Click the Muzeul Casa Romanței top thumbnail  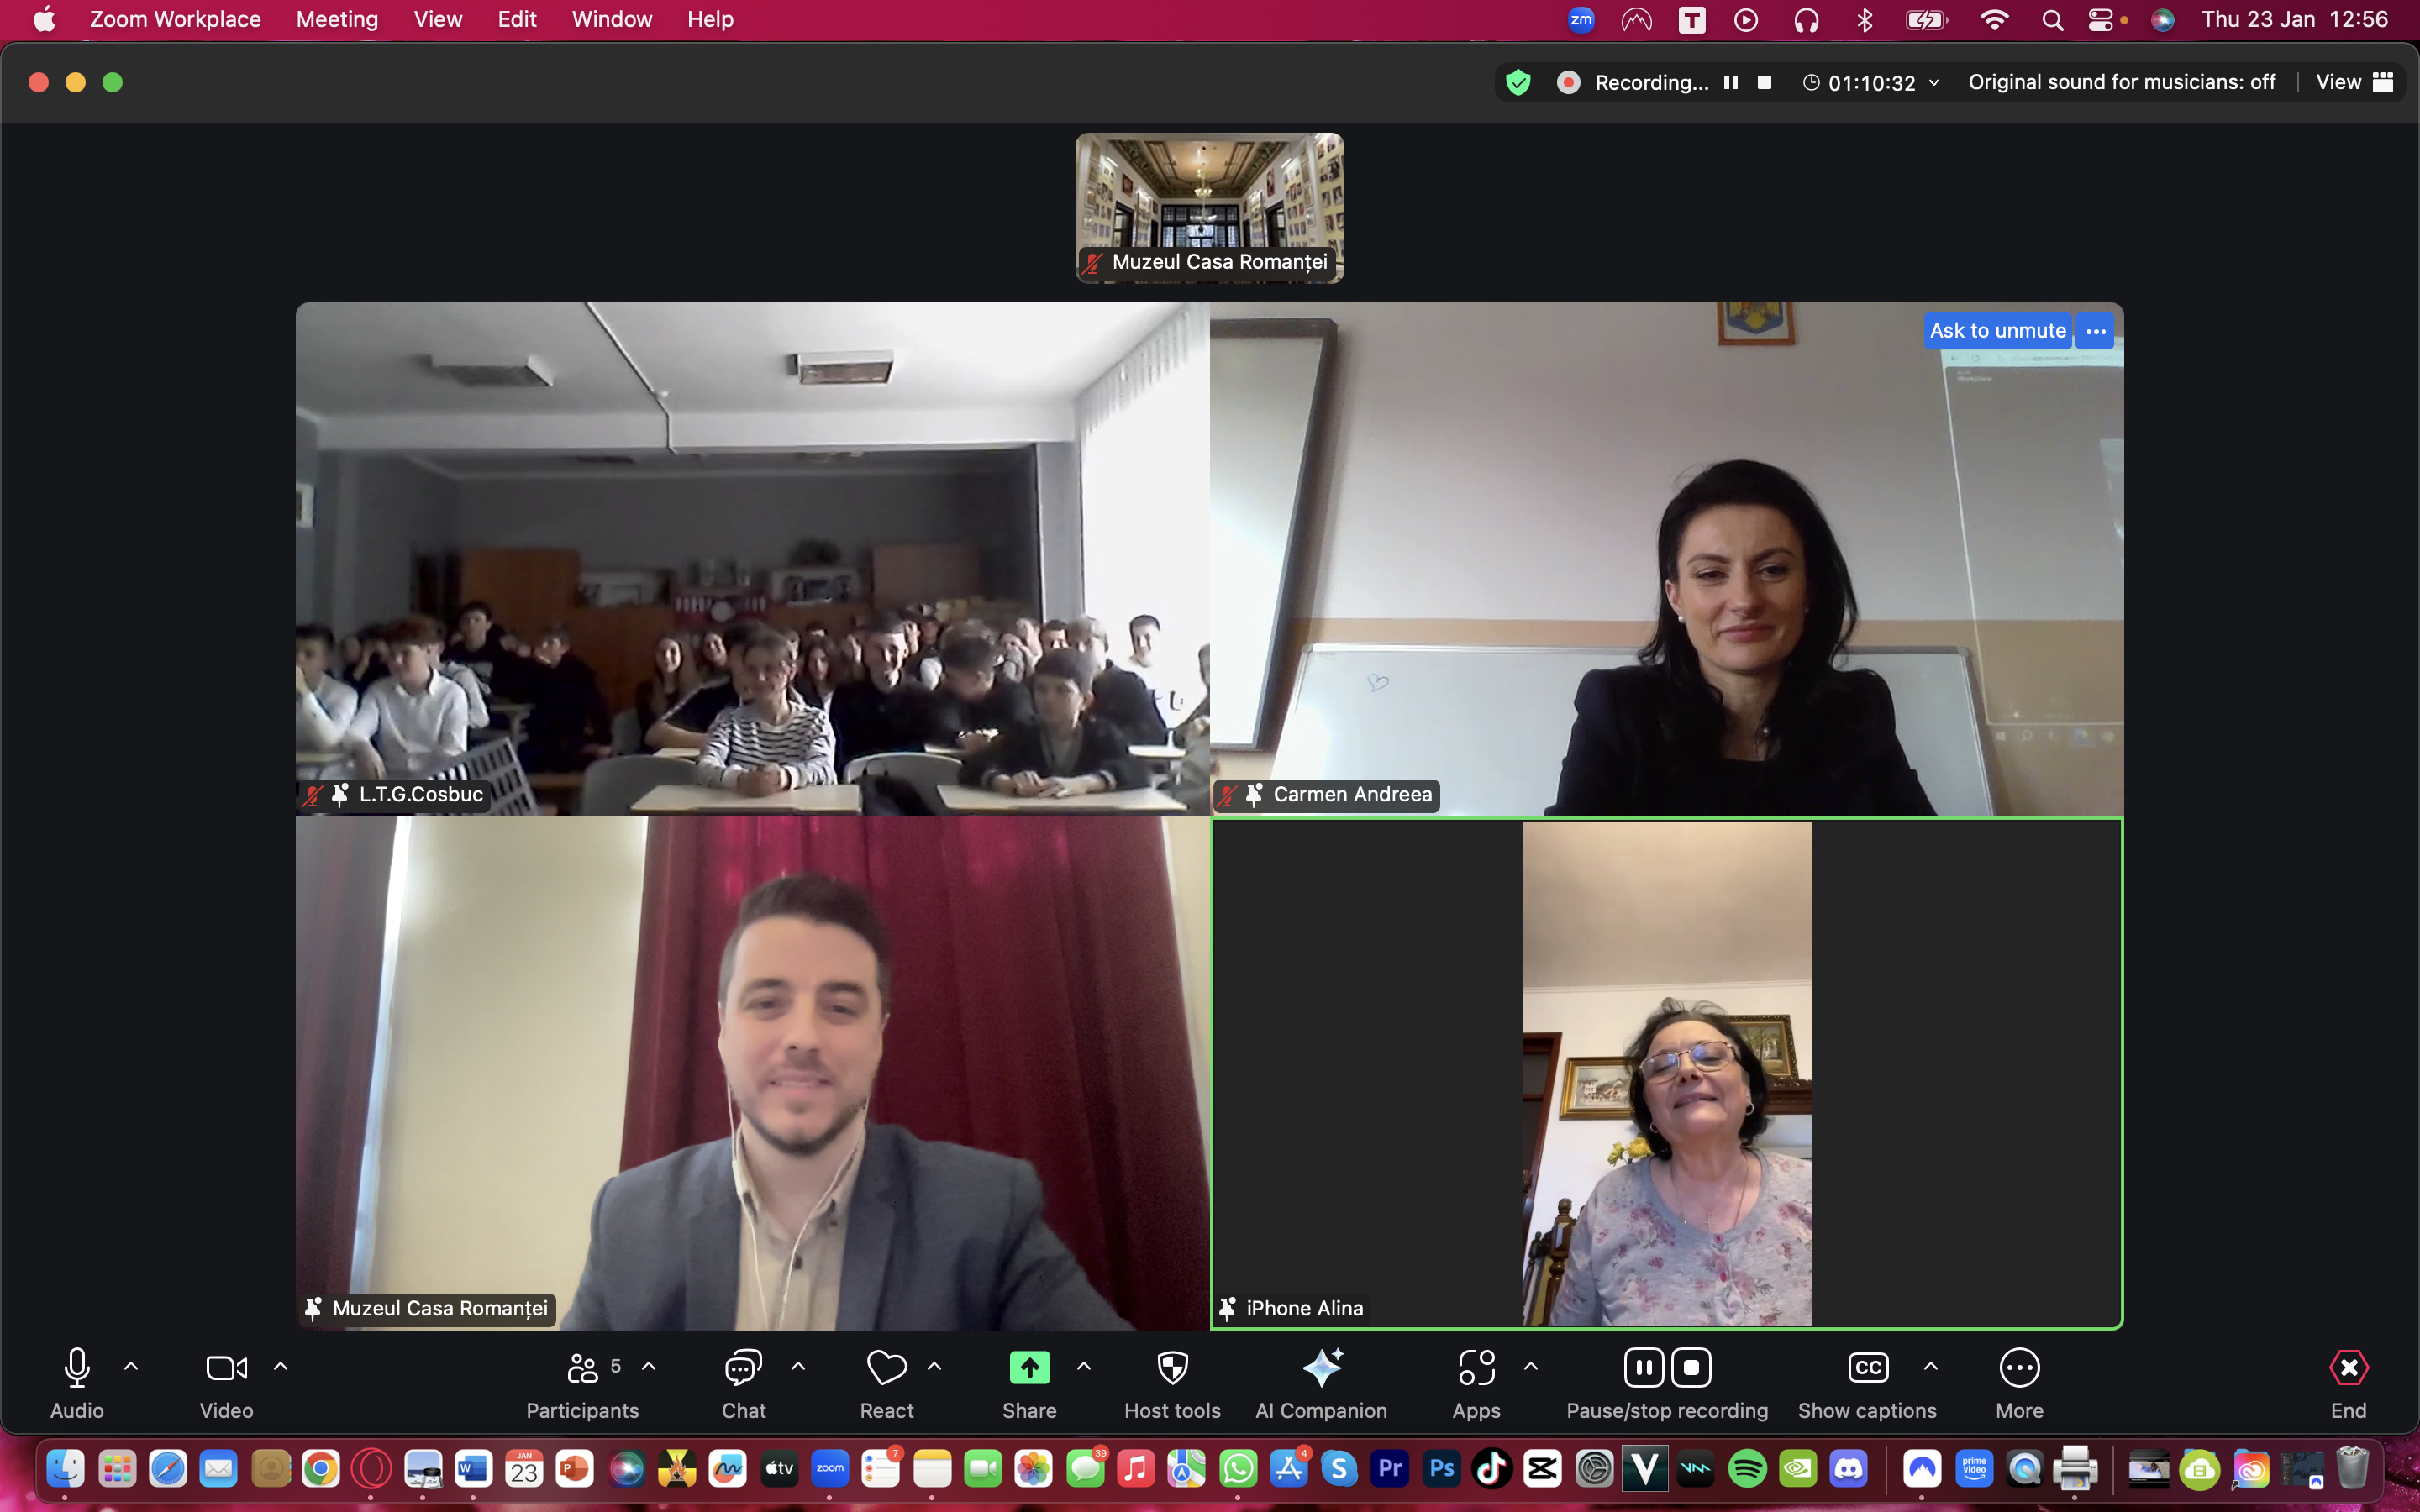click(x=1209, y=207)
